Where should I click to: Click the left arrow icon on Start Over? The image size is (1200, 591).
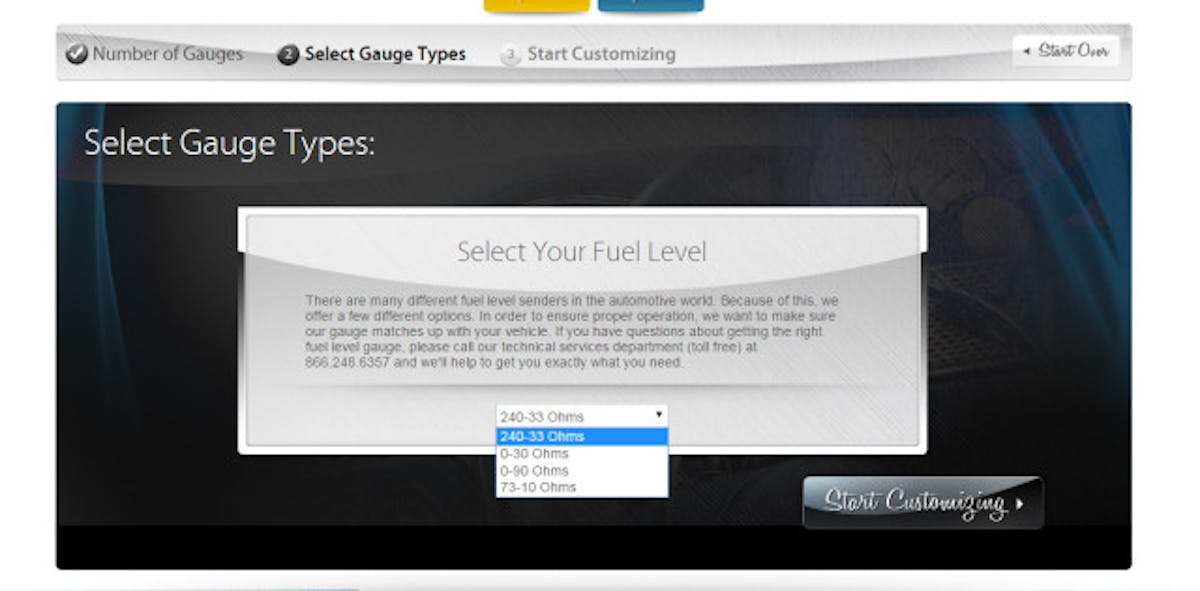click(1026, 51)
